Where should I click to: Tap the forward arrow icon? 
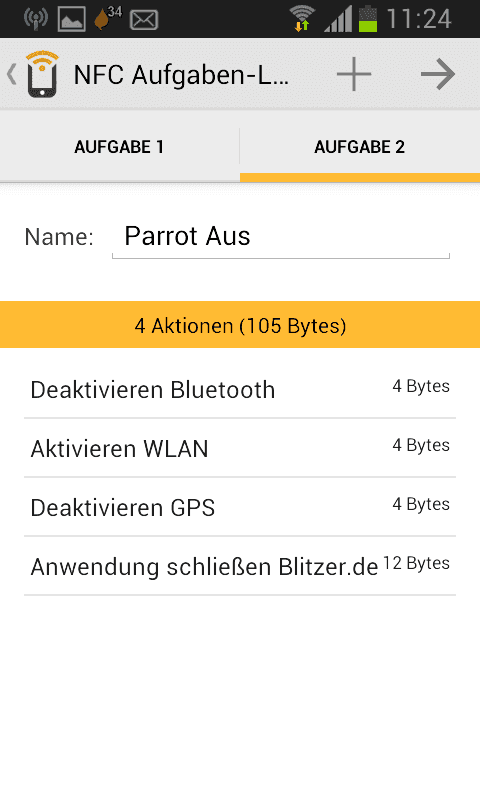(x=438, y=74)
